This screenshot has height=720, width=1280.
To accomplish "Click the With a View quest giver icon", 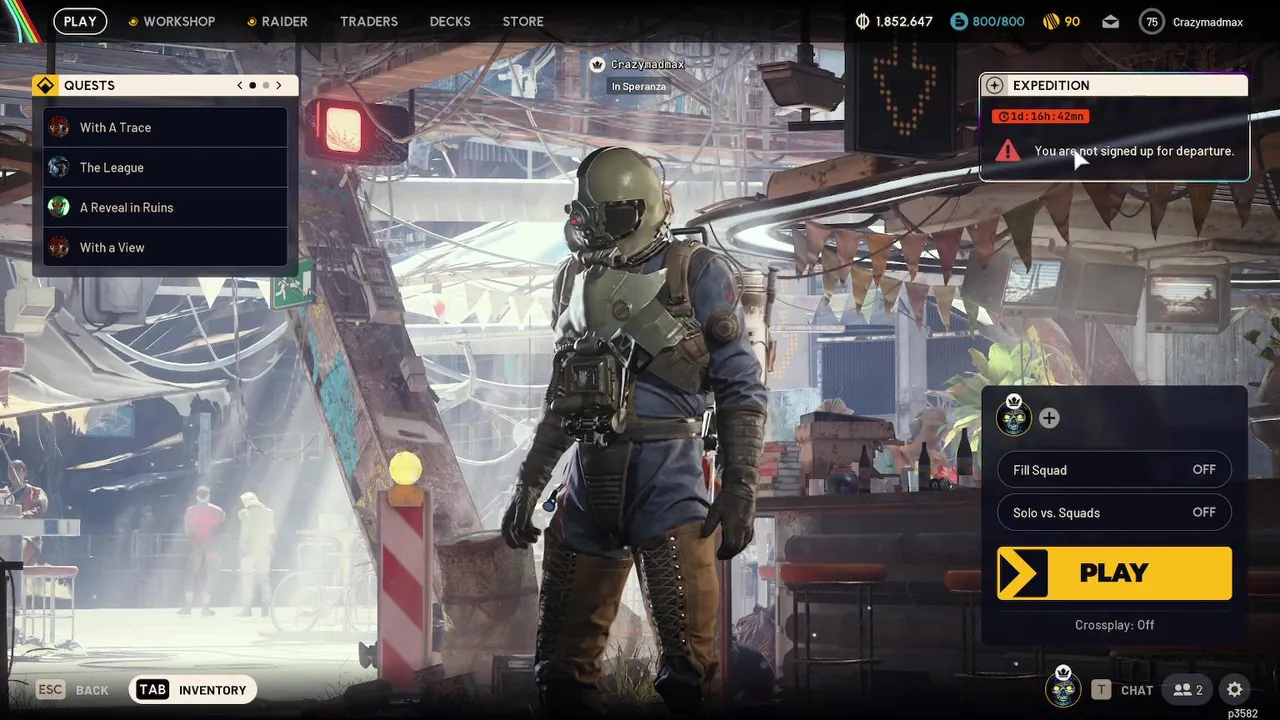I will tap(59, 247).
